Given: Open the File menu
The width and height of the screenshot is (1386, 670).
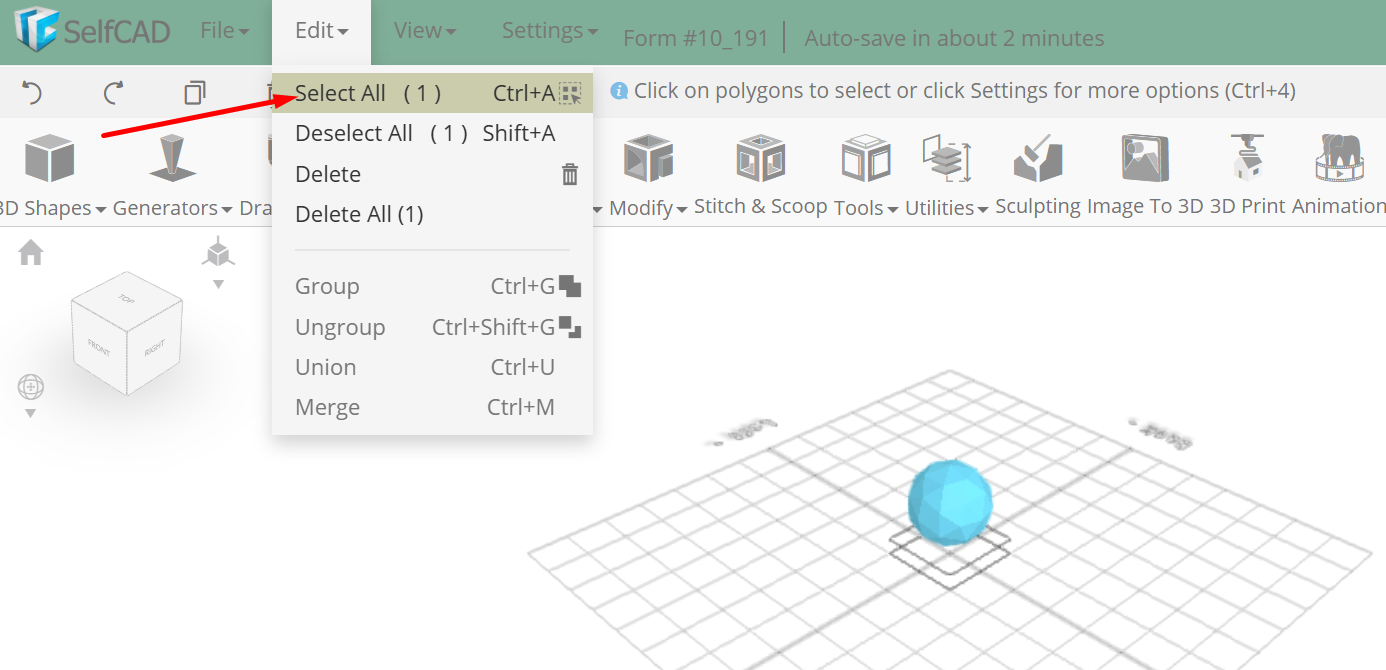Looking at the screenshot, I should [x=225, y=31].
